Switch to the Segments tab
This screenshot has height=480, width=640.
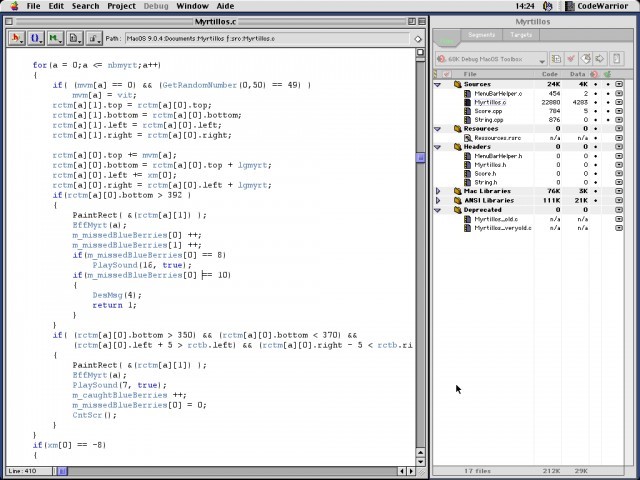click(482, 35)
